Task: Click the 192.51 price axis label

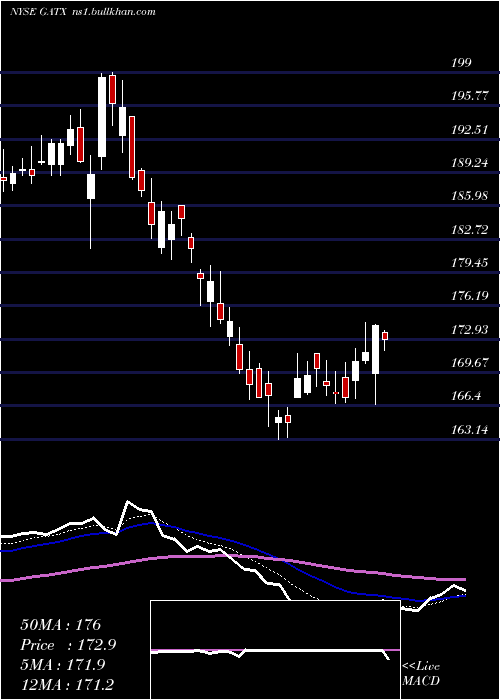Action: pos(470,129)
